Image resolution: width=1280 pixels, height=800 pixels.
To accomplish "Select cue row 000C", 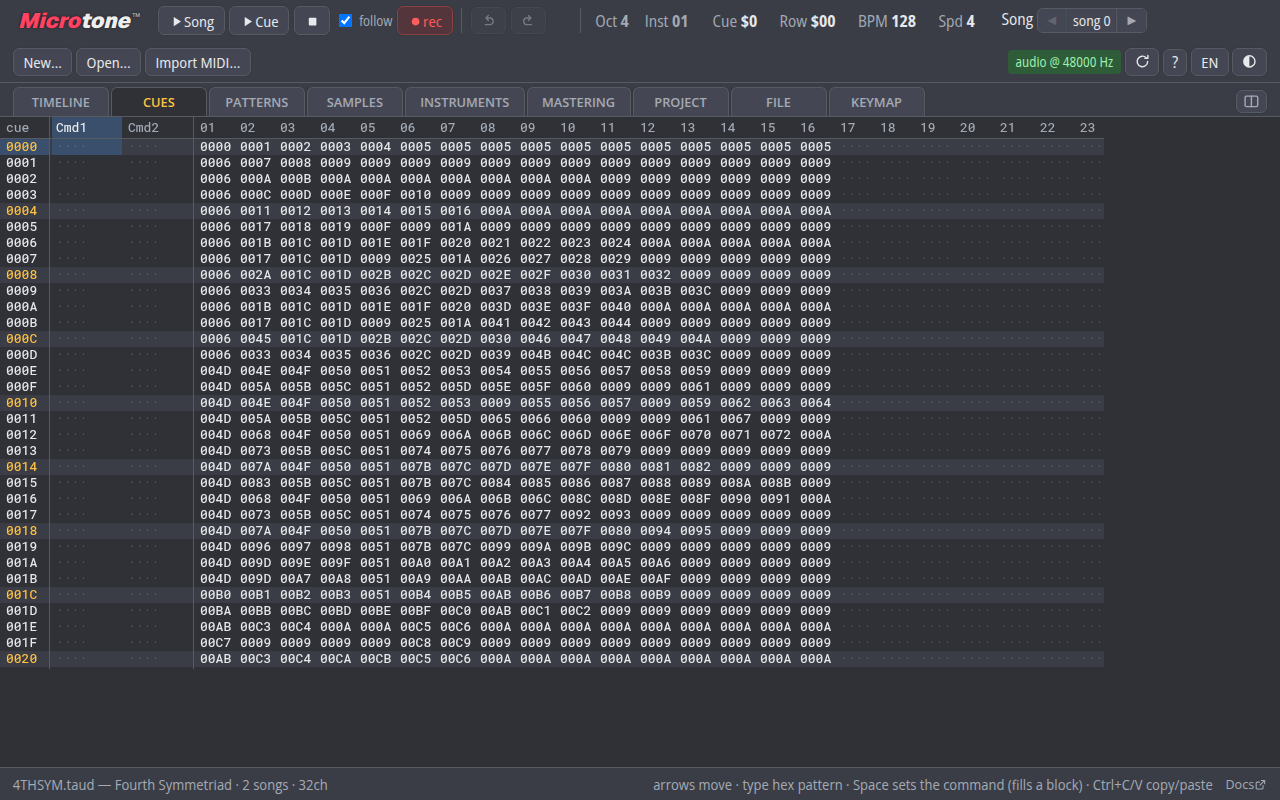I will (22, 339).
